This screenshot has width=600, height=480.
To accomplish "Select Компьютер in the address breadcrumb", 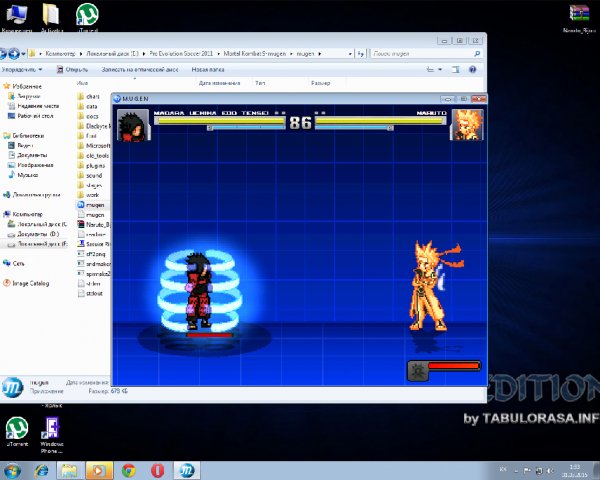I will point(60,54).
